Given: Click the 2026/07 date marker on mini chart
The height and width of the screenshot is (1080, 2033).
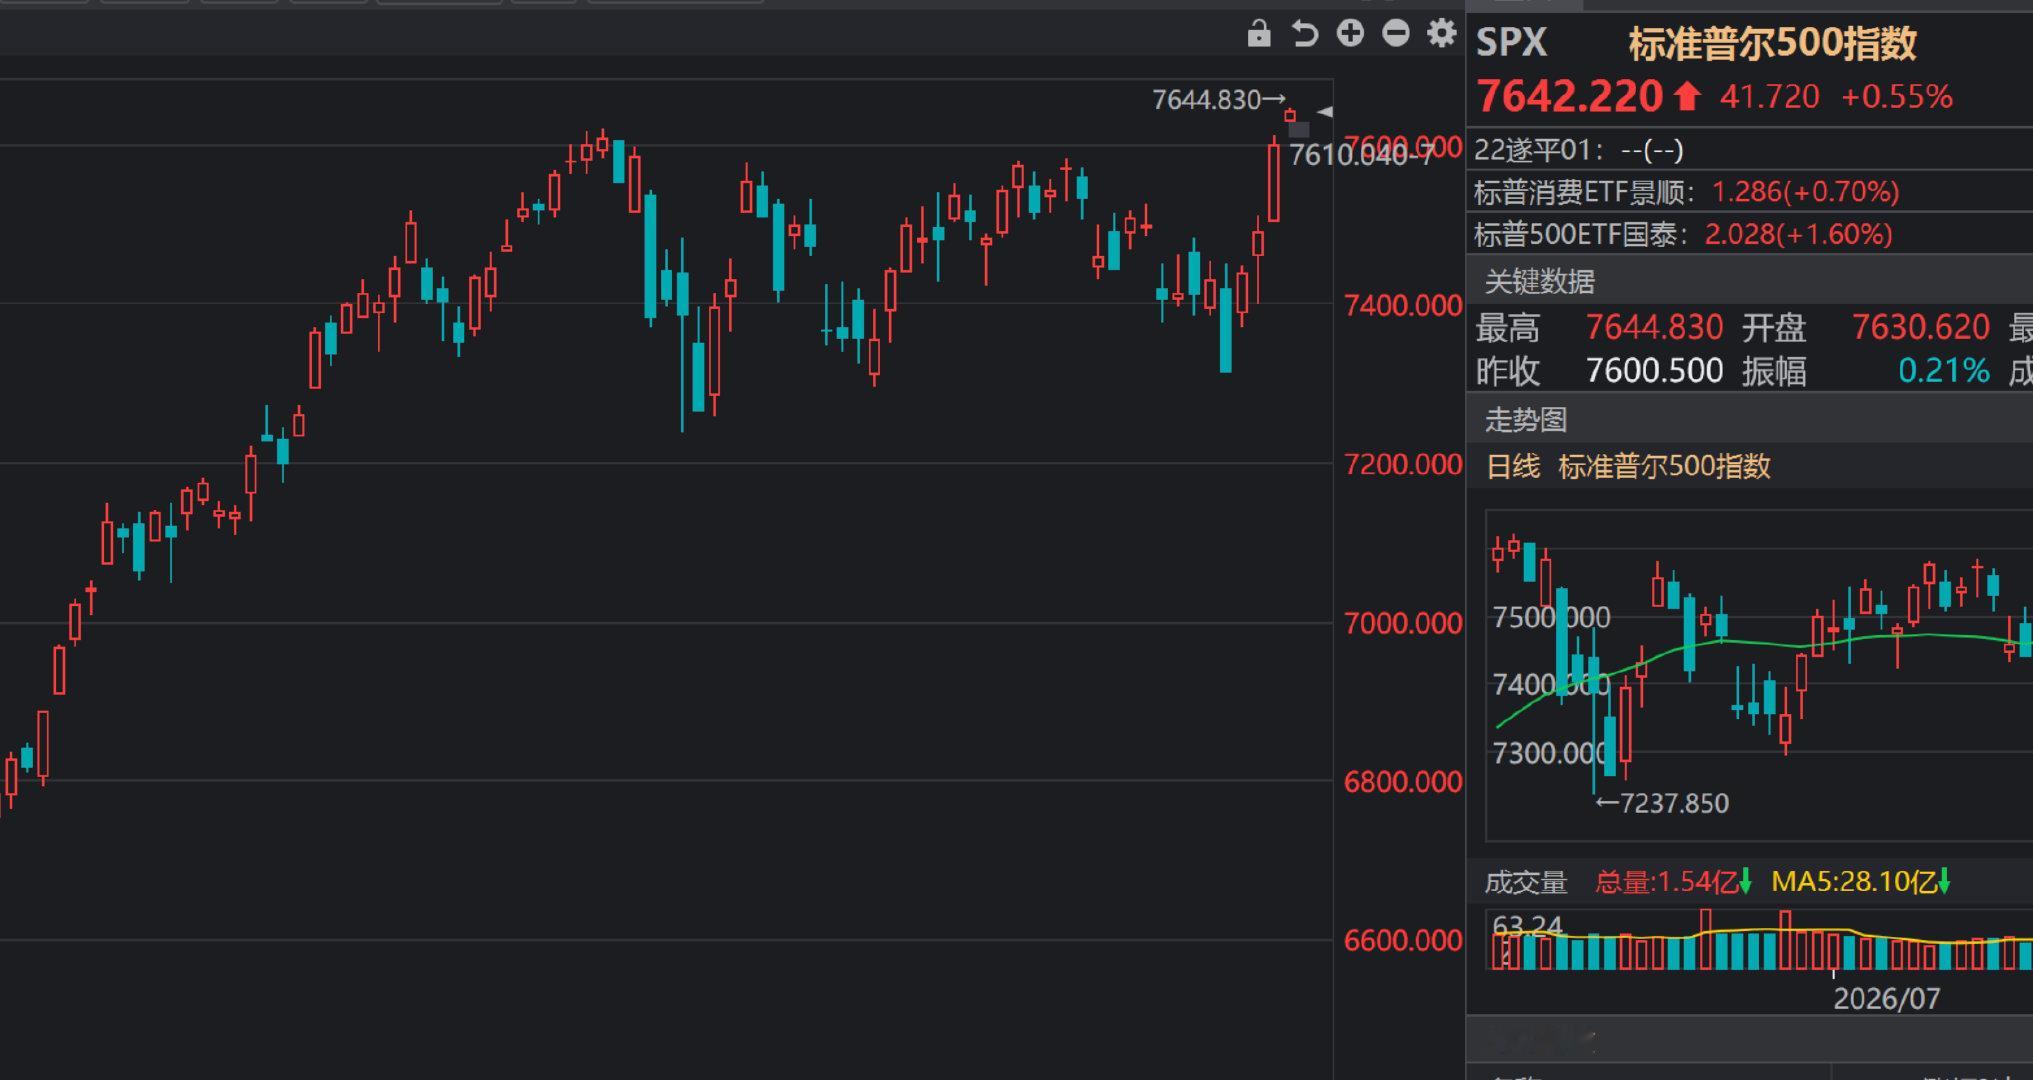Looking at the screenshot, I should pyautogui.click(x=1886, y=998).
